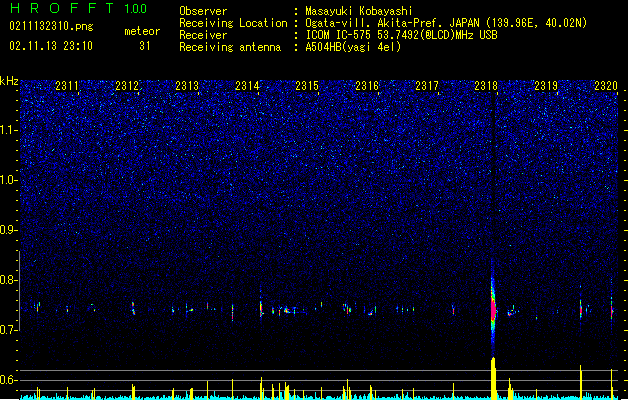Click the gray frequency range bracket on left axis
The height and width of the screenshot is (400, 629).
[20, 291]
